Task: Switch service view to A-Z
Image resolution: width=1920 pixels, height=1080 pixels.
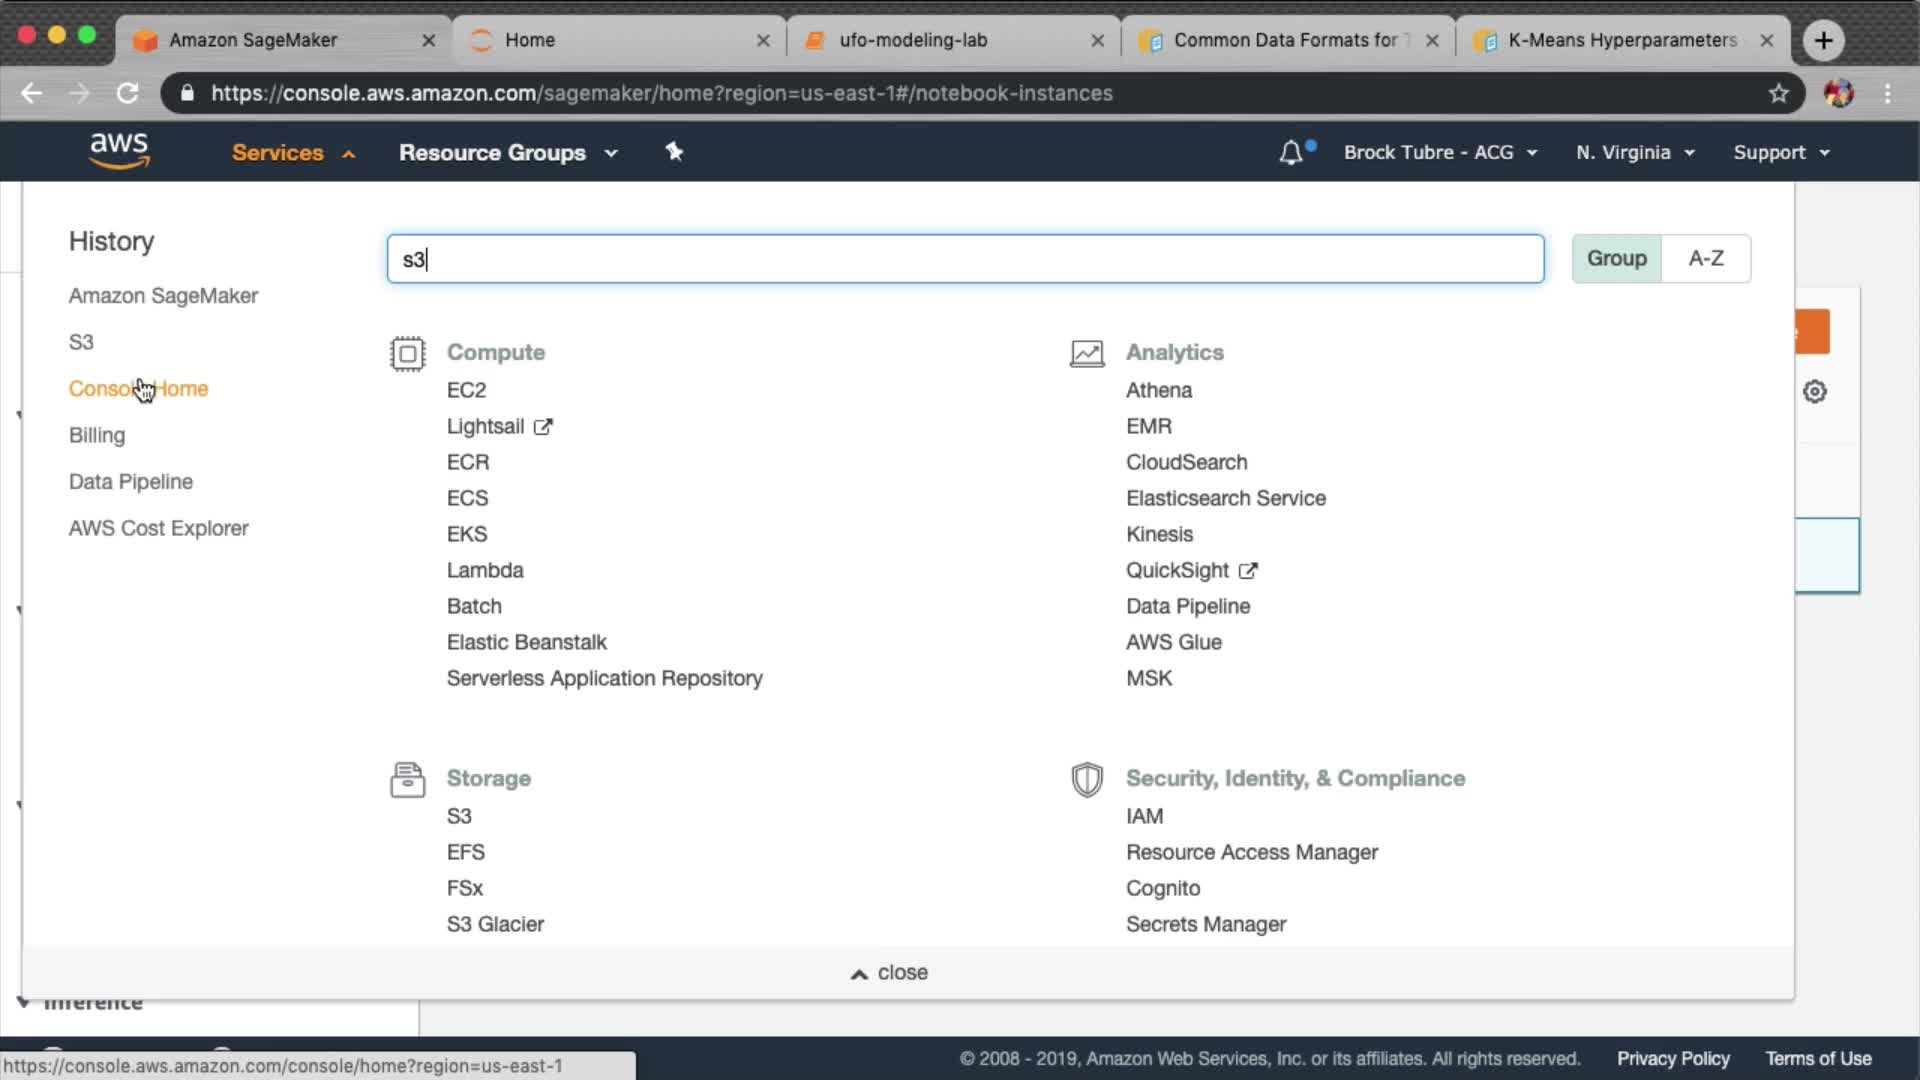Action: point(1706,259)
